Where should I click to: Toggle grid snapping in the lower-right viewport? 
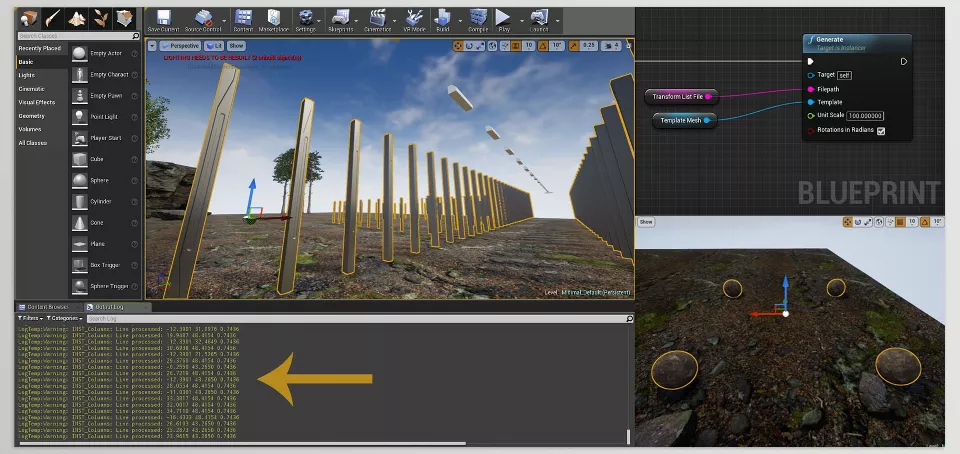(x=900, y=222)
